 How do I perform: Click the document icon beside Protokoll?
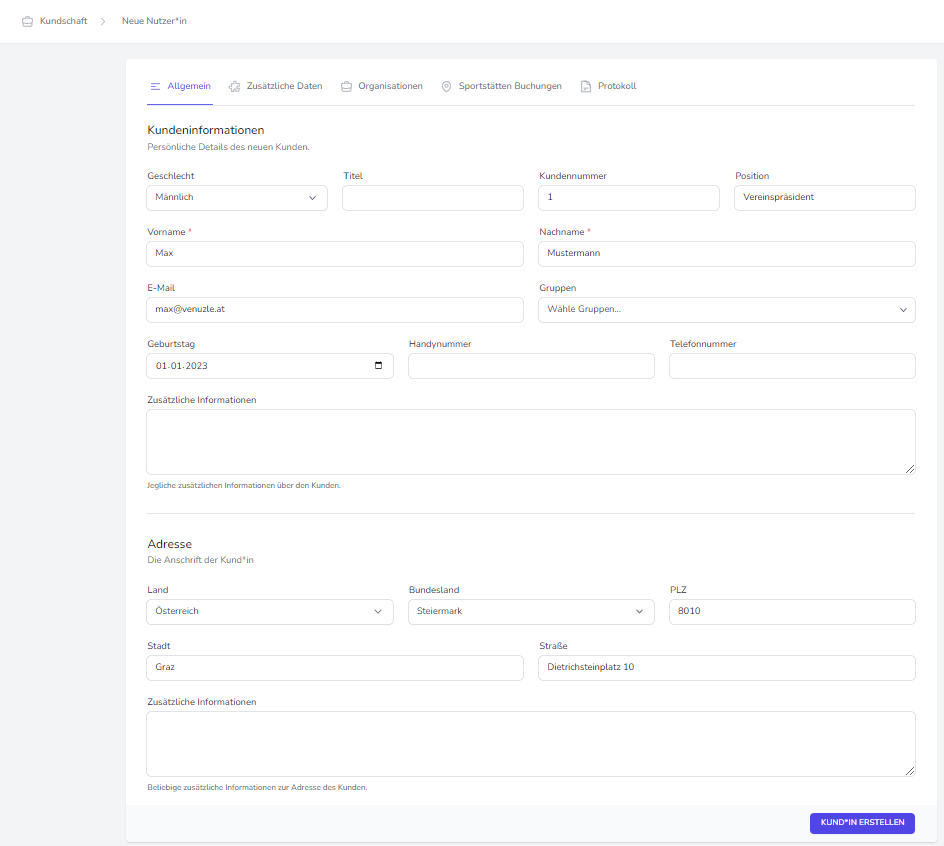click(586, 87)
